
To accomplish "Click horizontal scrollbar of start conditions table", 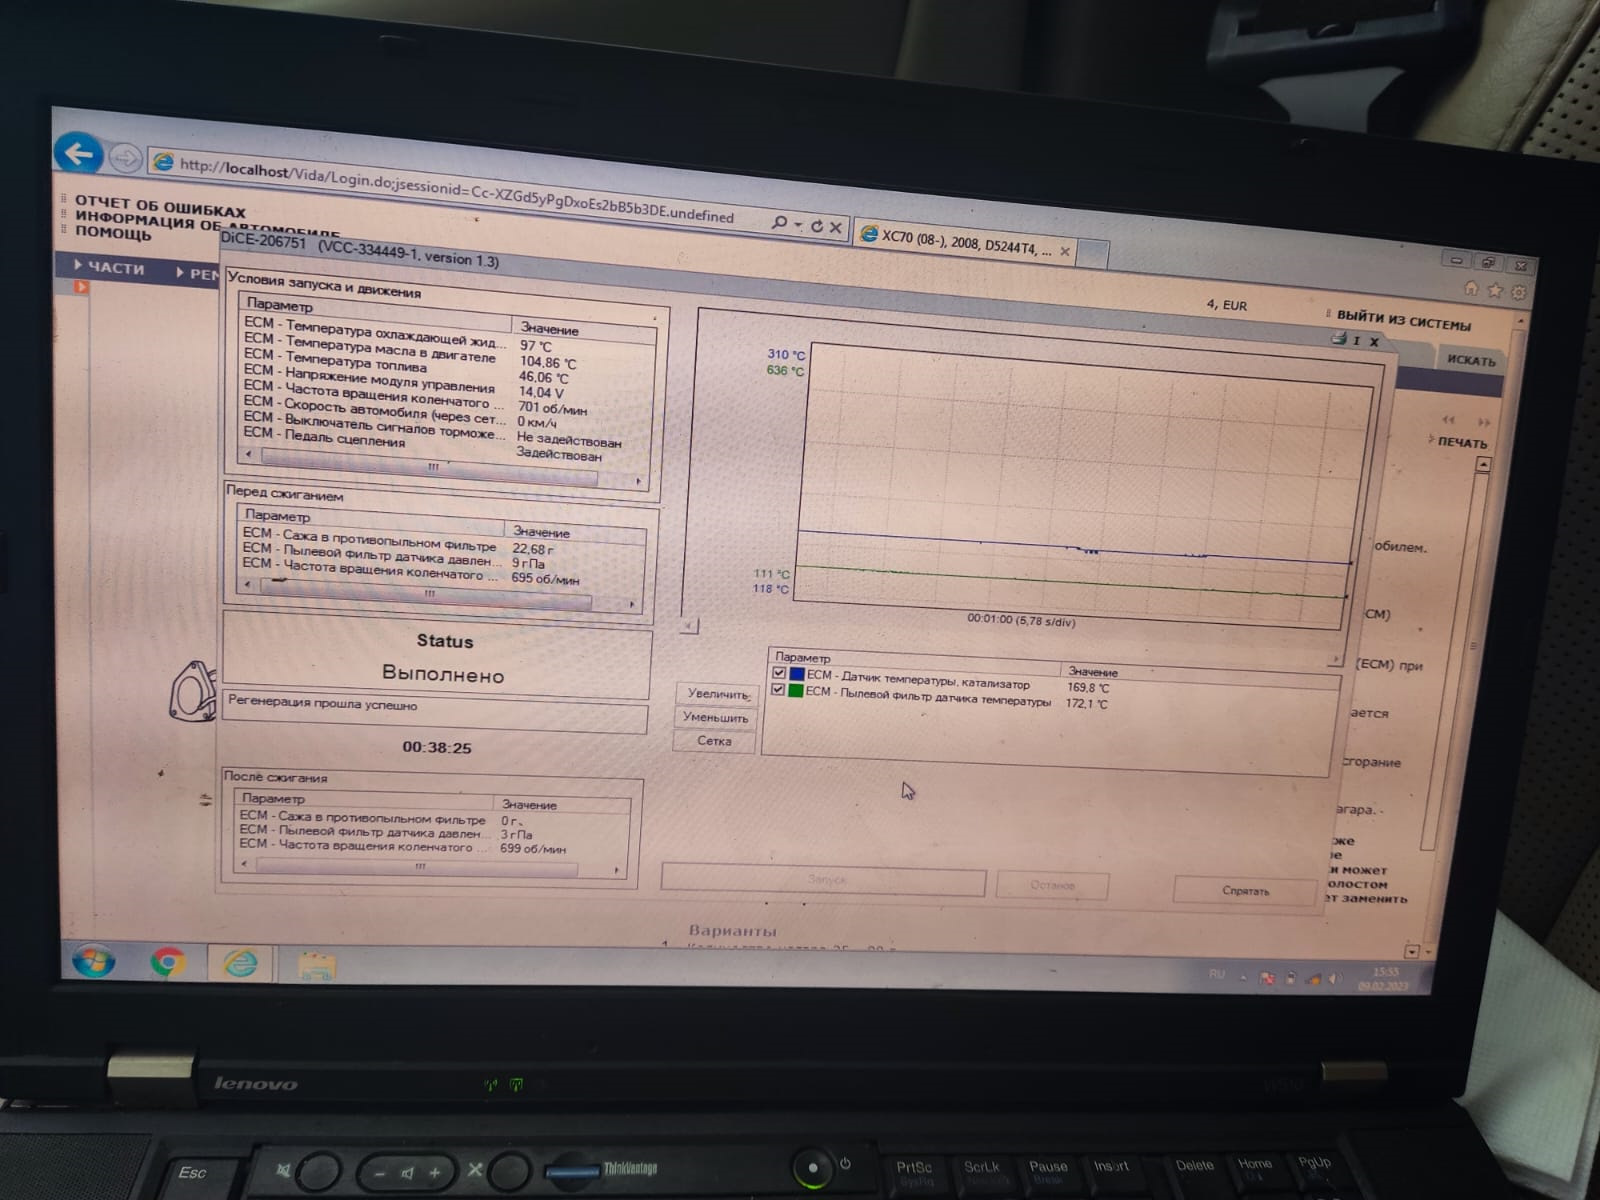I will tap(430, 467).
